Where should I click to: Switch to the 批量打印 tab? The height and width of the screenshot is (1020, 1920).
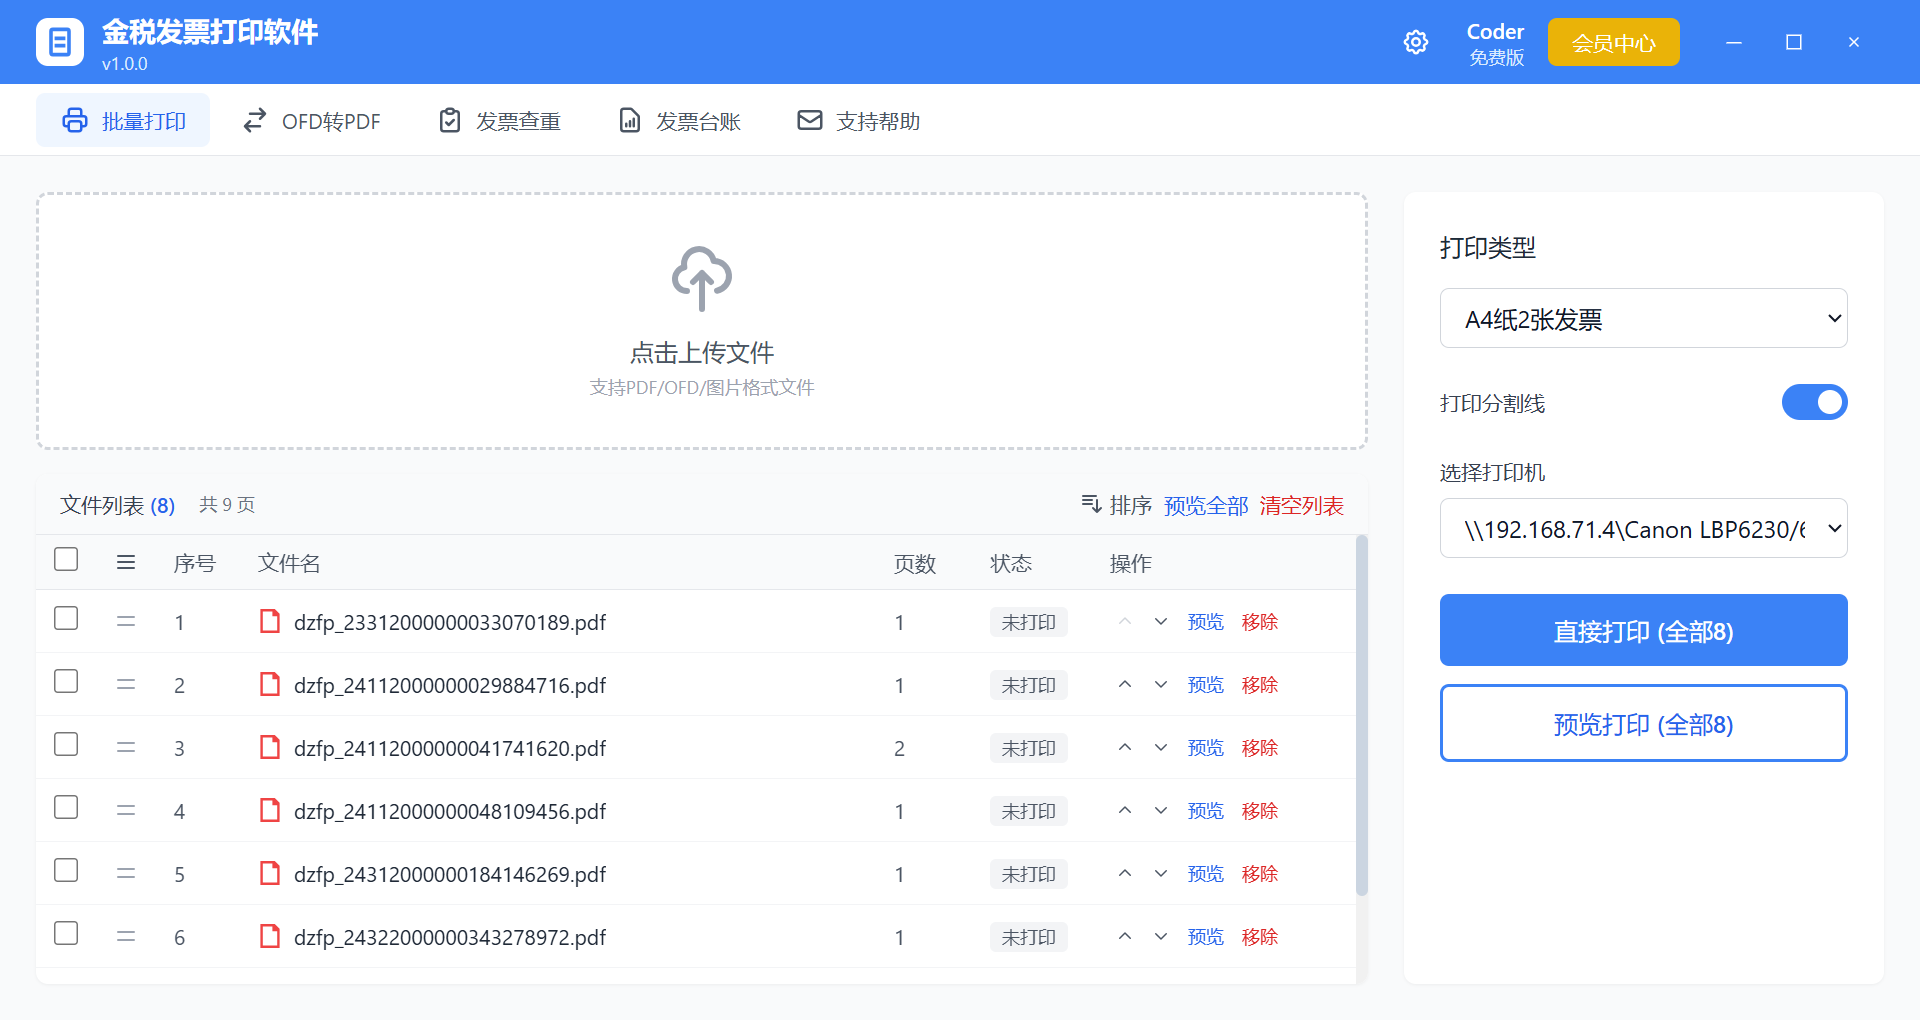coord(122,119)
